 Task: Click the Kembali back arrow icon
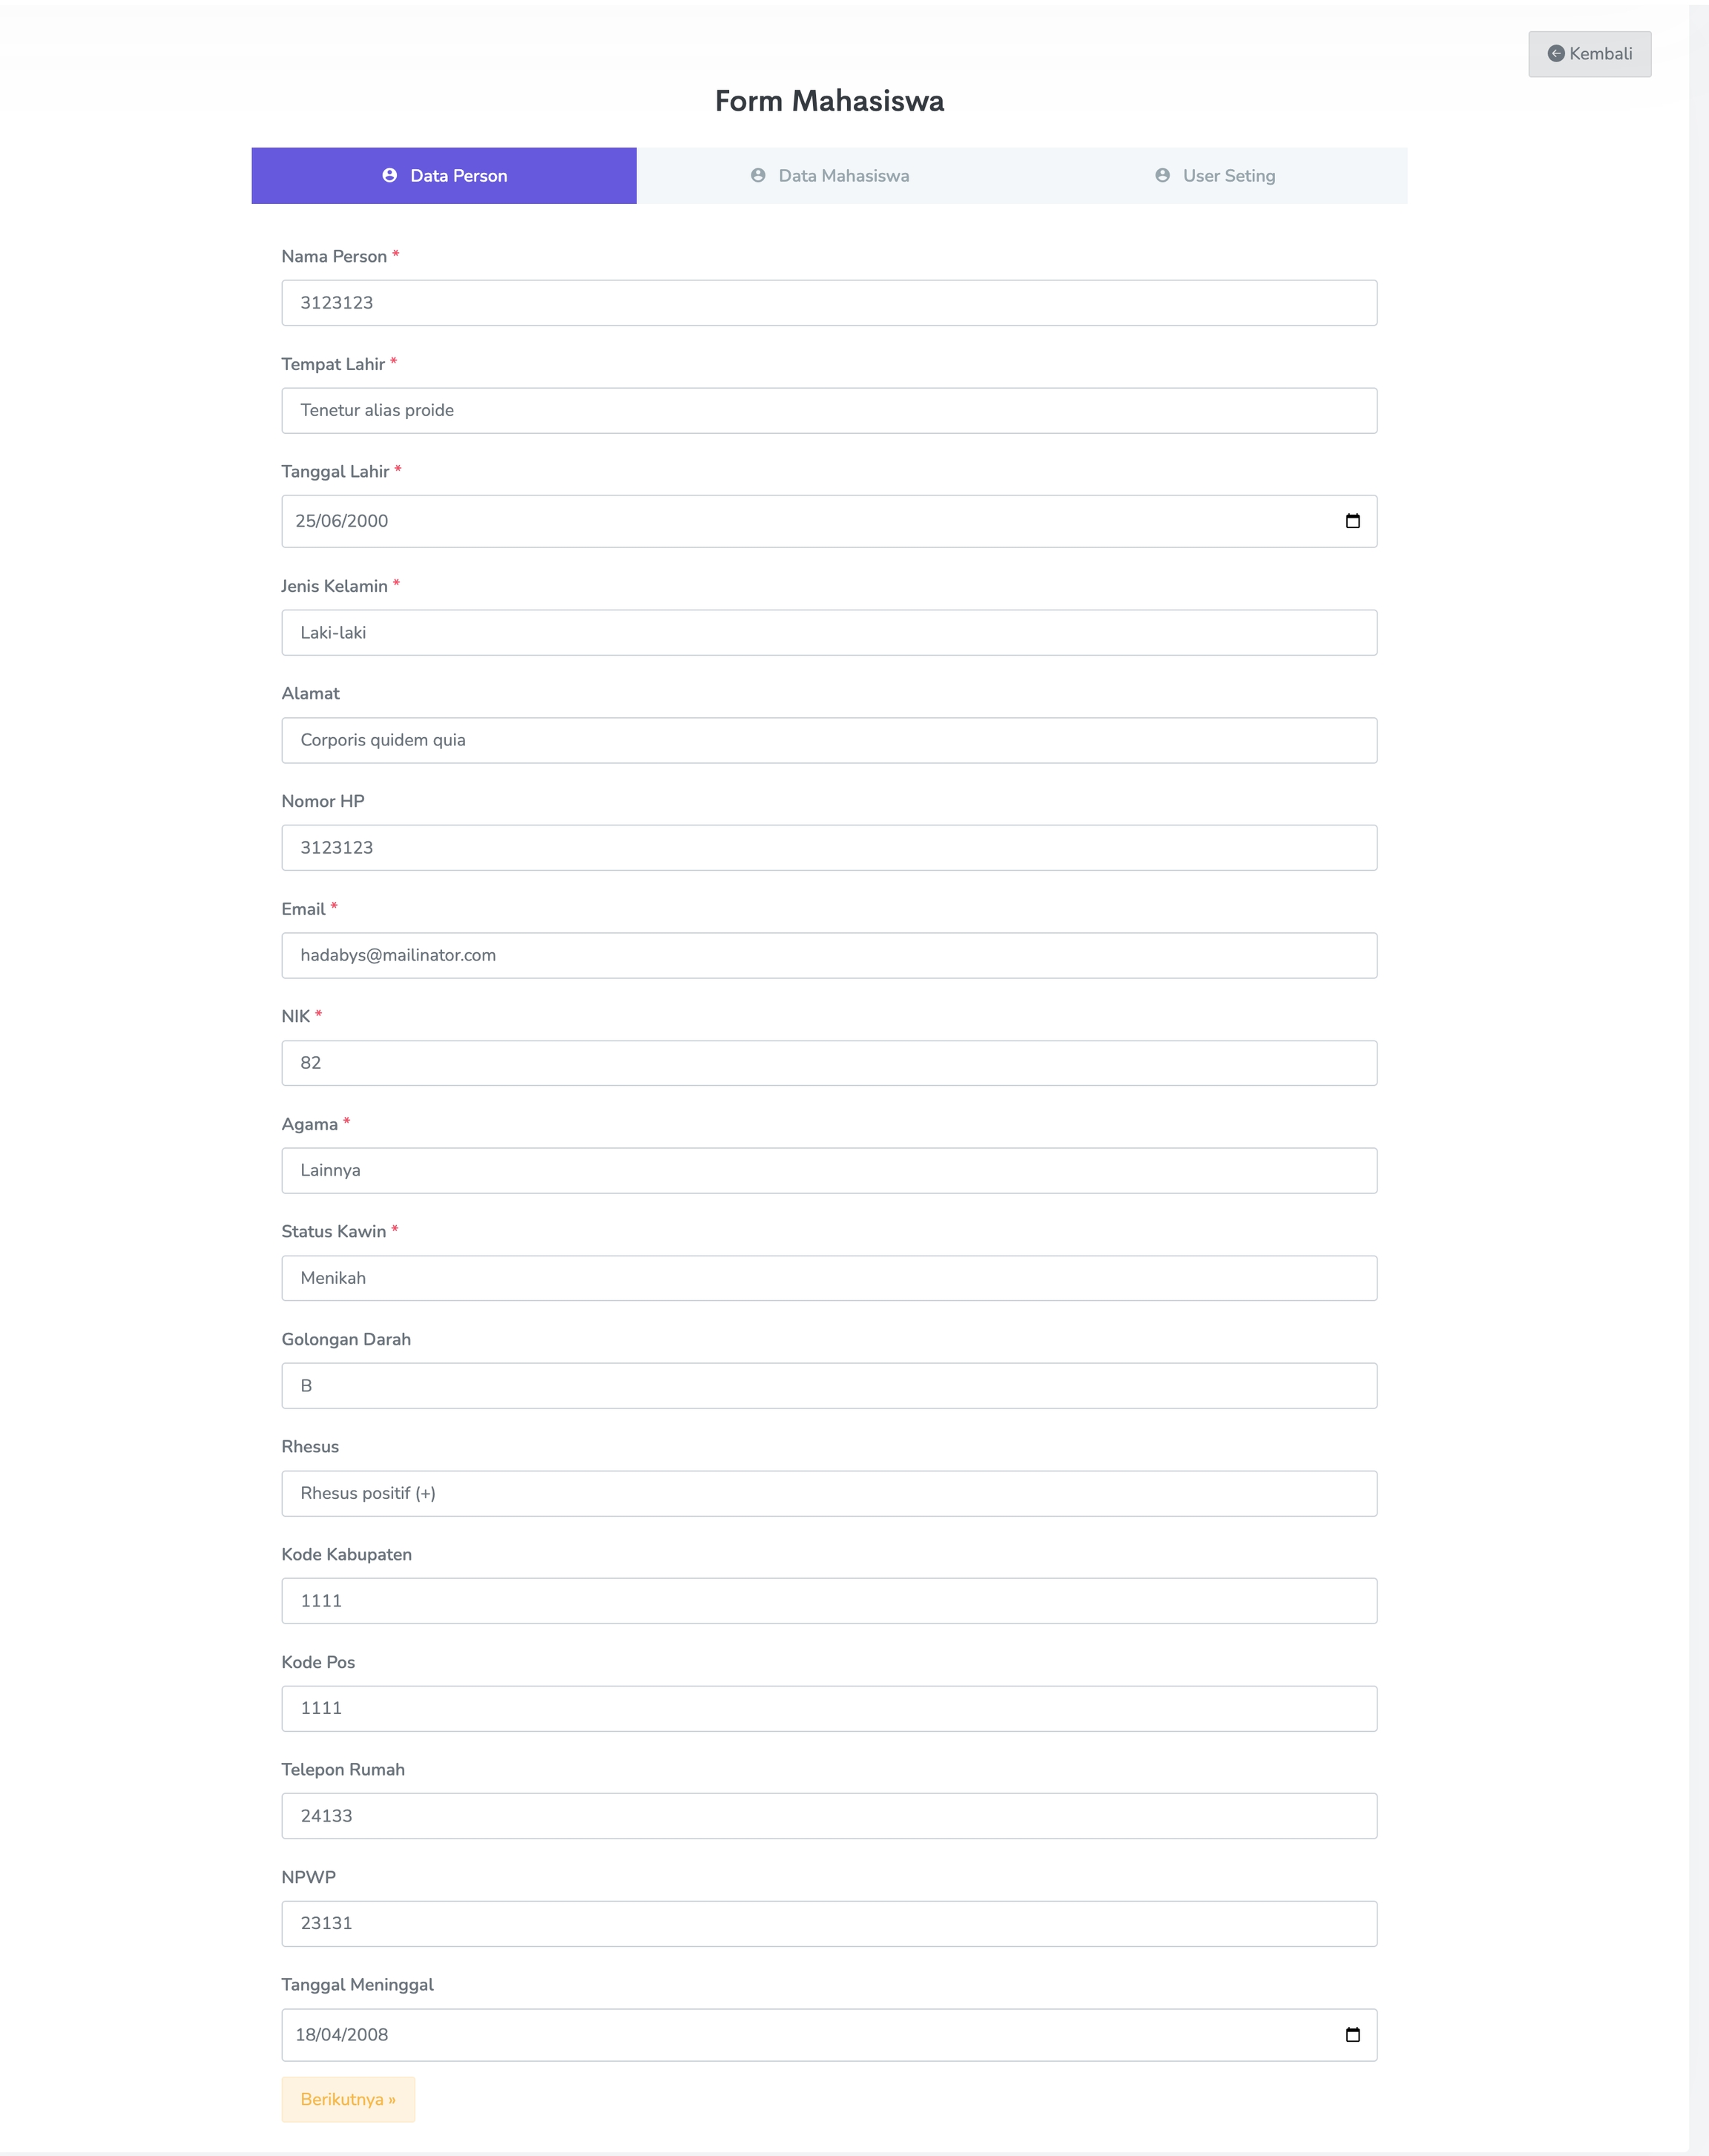coord(1555,54)
